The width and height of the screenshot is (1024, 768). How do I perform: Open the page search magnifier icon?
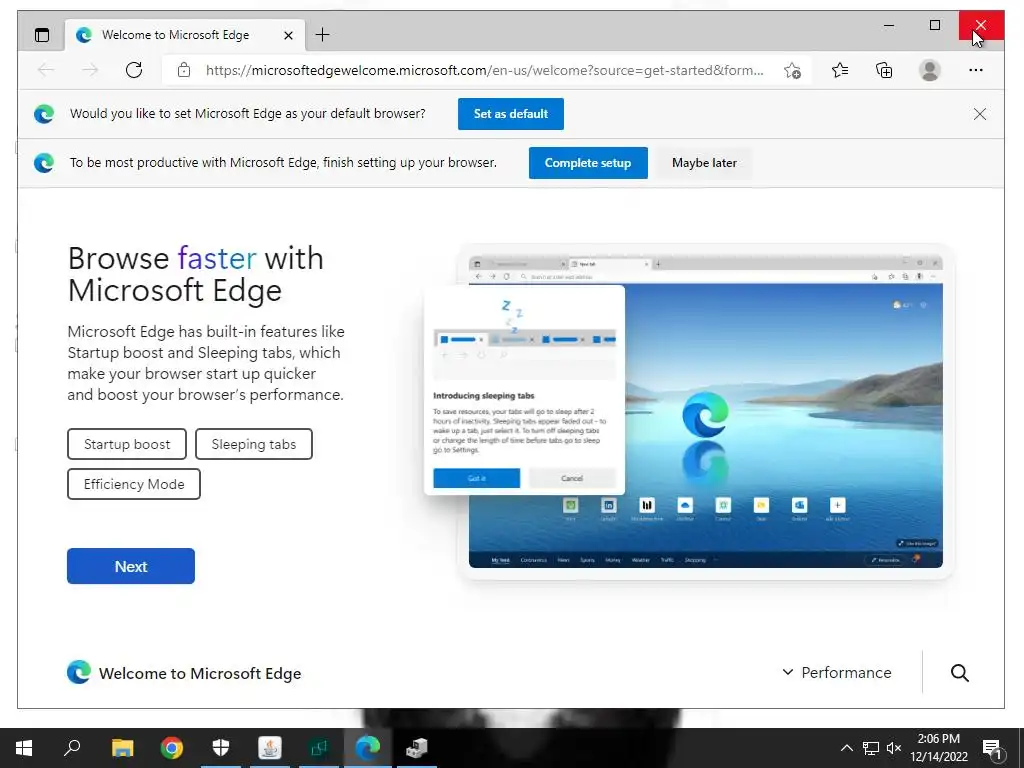[x=959, y=673]
